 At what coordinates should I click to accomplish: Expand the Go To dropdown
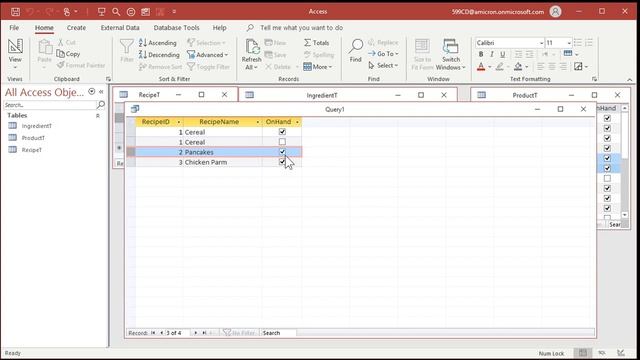(x=383, y=53)
